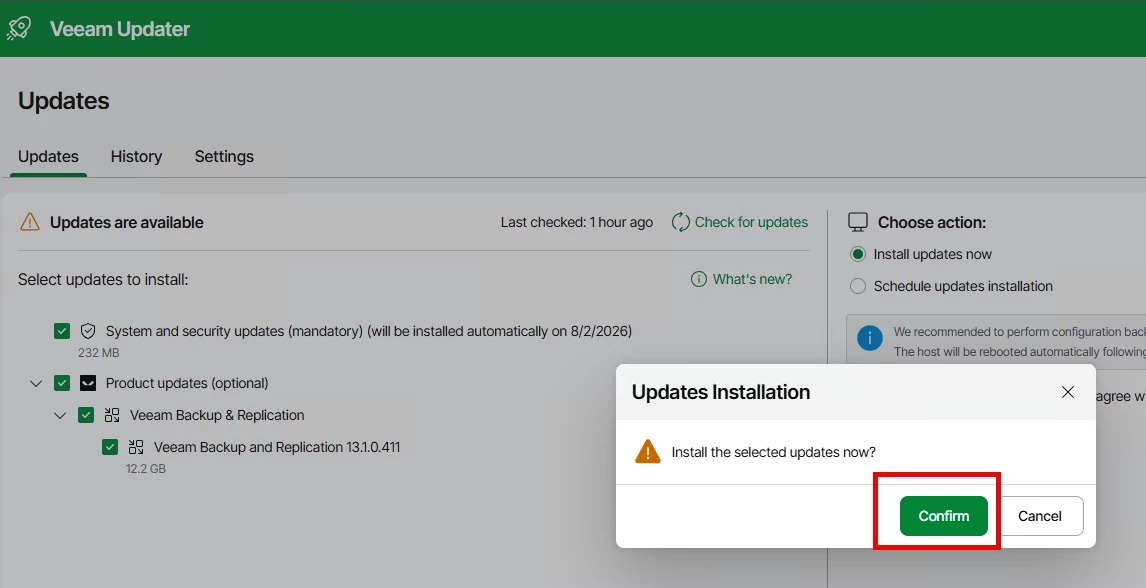Open the History tab
Viewport: 1146px width, 588px height.
coord(137,156)
